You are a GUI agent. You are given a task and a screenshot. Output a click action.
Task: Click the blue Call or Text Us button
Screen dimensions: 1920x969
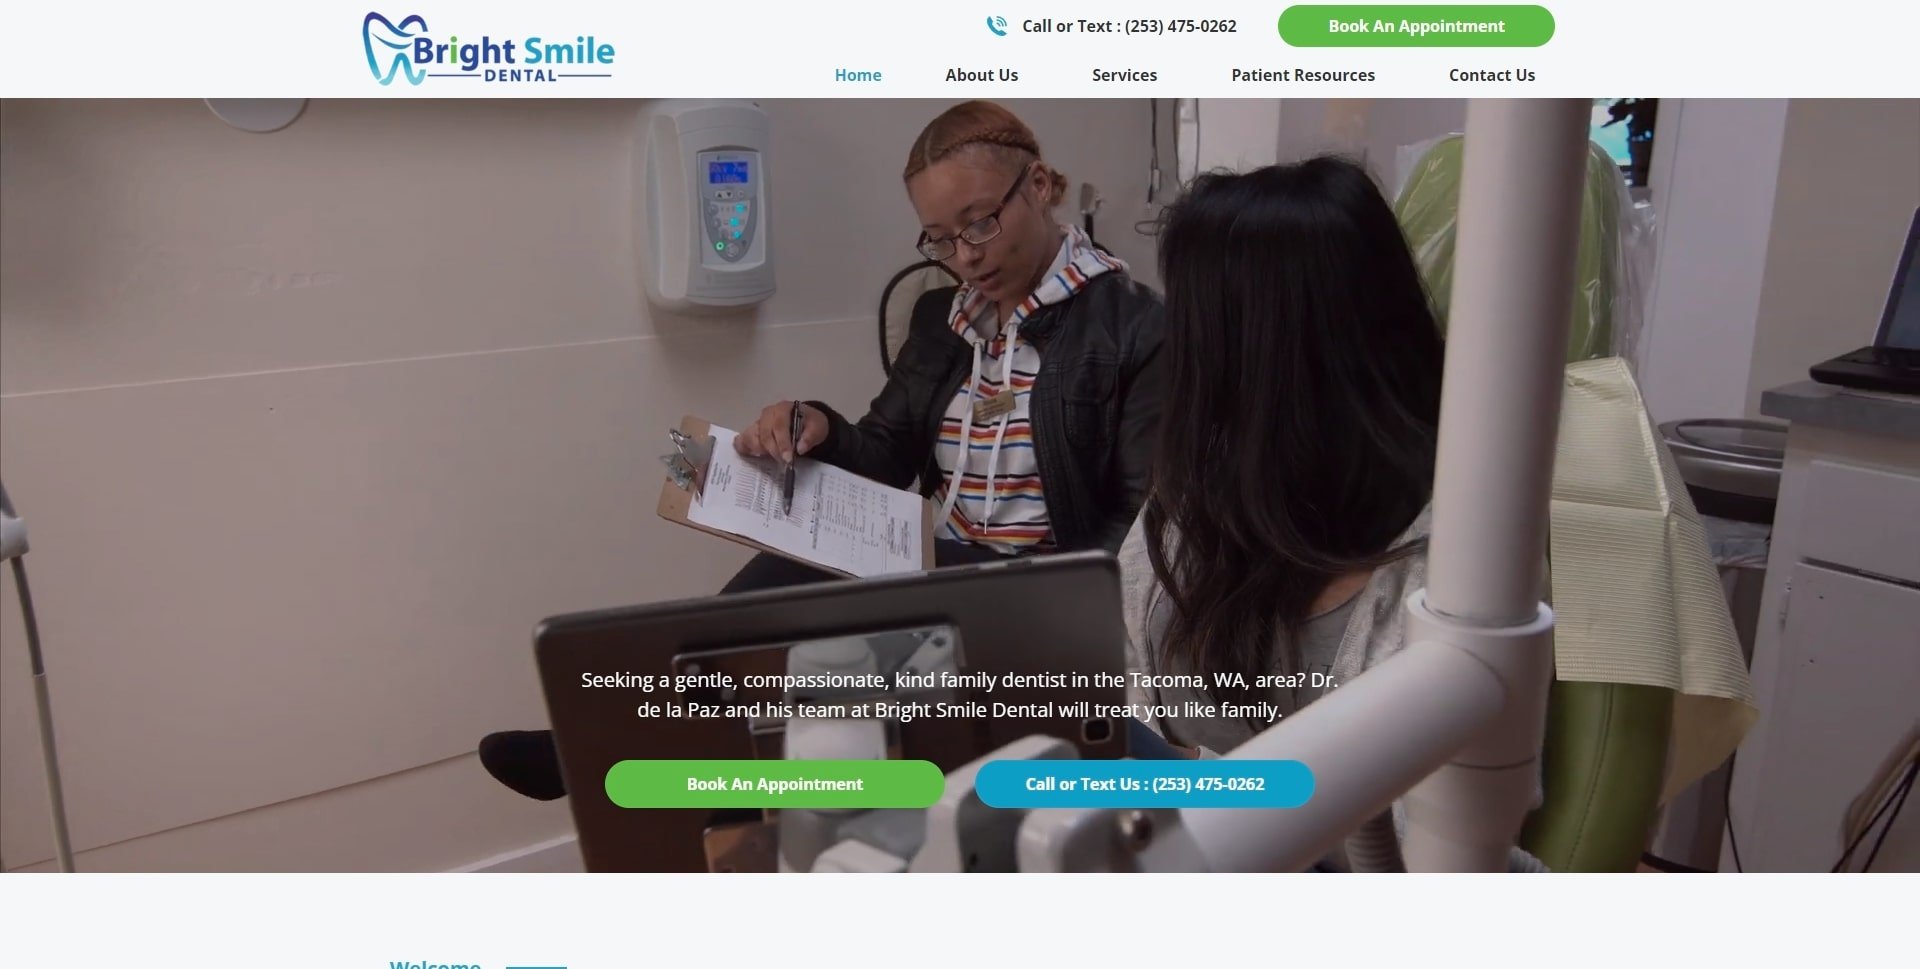point(1144,784)
